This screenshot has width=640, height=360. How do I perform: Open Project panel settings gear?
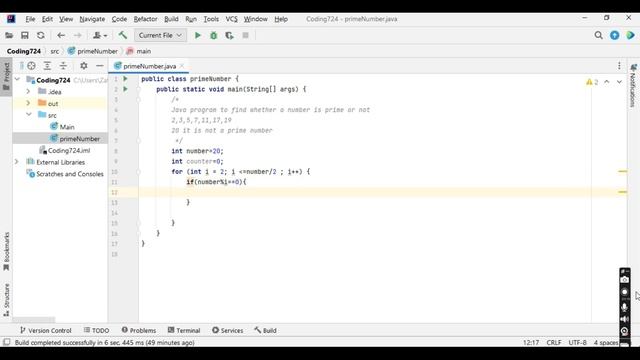pyautogui.click(x=84, y=66)
